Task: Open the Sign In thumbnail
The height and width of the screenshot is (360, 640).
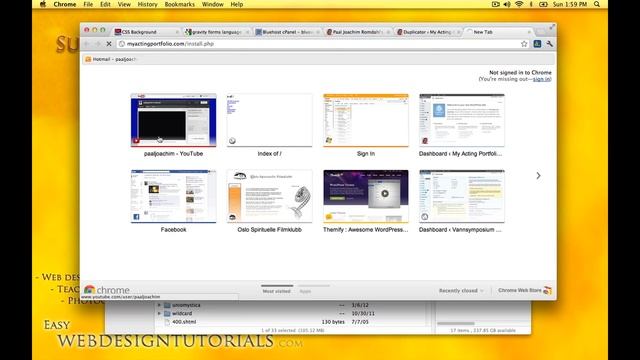Action: coord(366,120)
